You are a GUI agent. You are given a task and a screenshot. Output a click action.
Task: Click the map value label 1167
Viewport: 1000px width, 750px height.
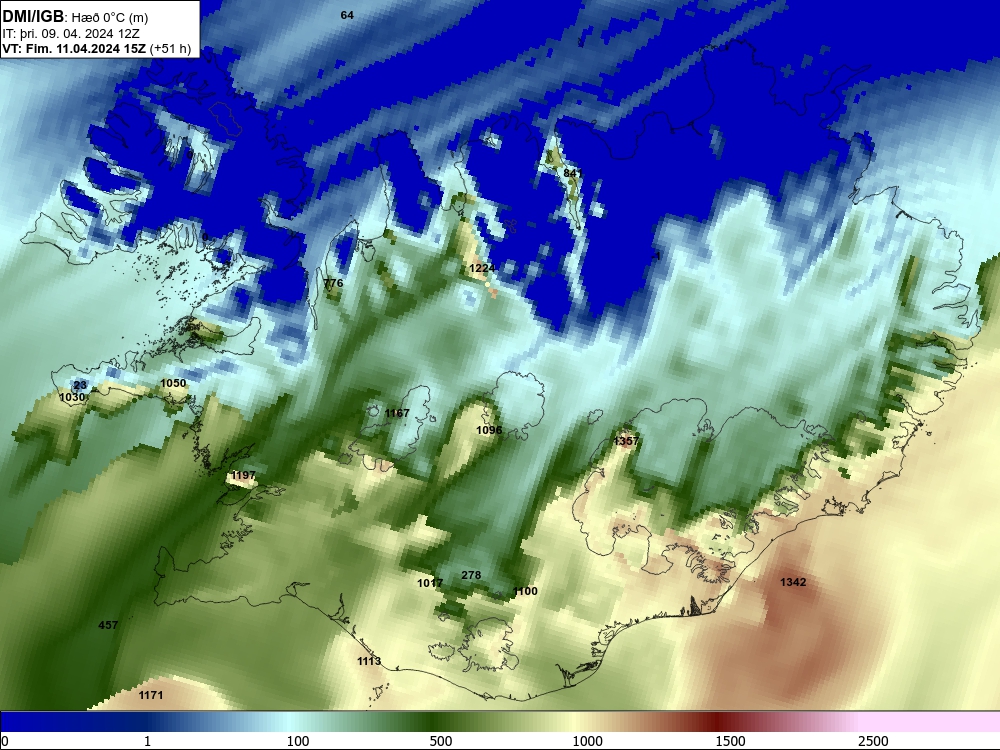coord(397,413)
